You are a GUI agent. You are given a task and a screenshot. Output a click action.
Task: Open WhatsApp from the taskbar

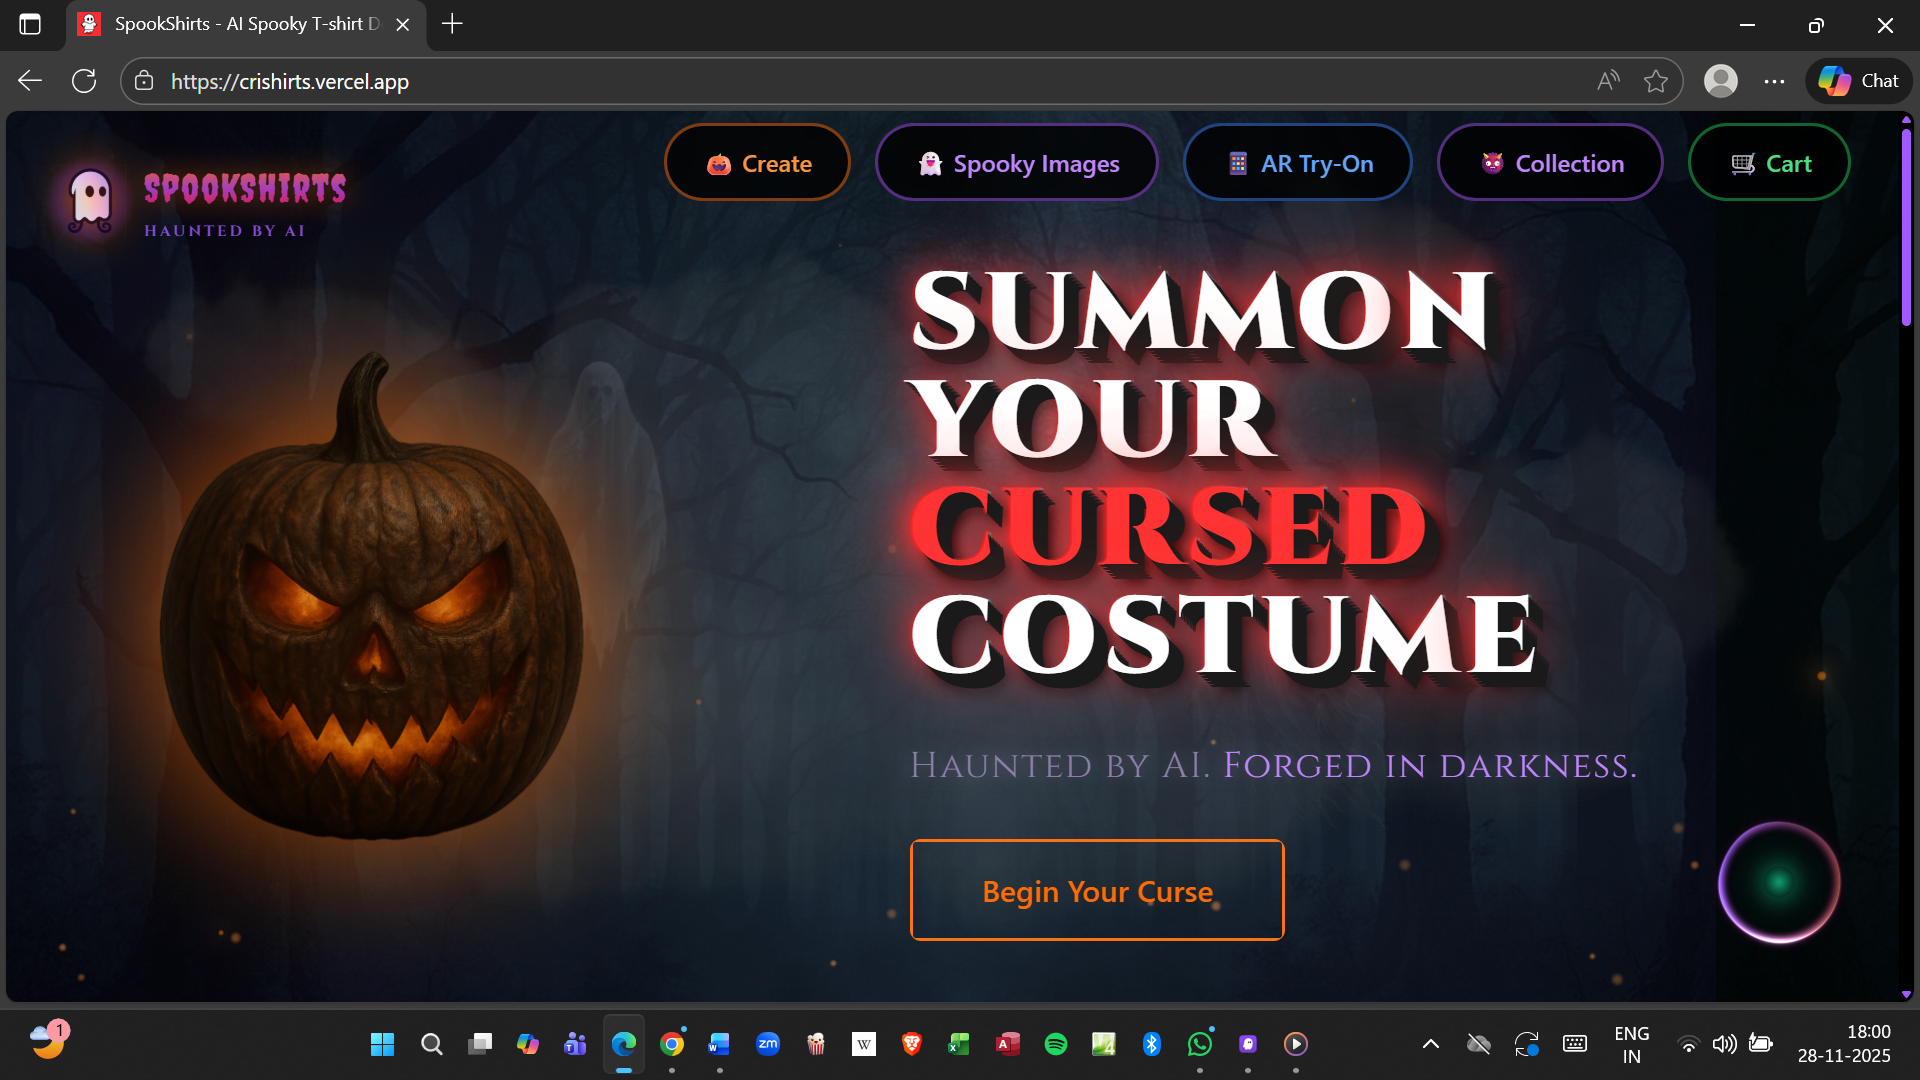pos(1199,1044)
